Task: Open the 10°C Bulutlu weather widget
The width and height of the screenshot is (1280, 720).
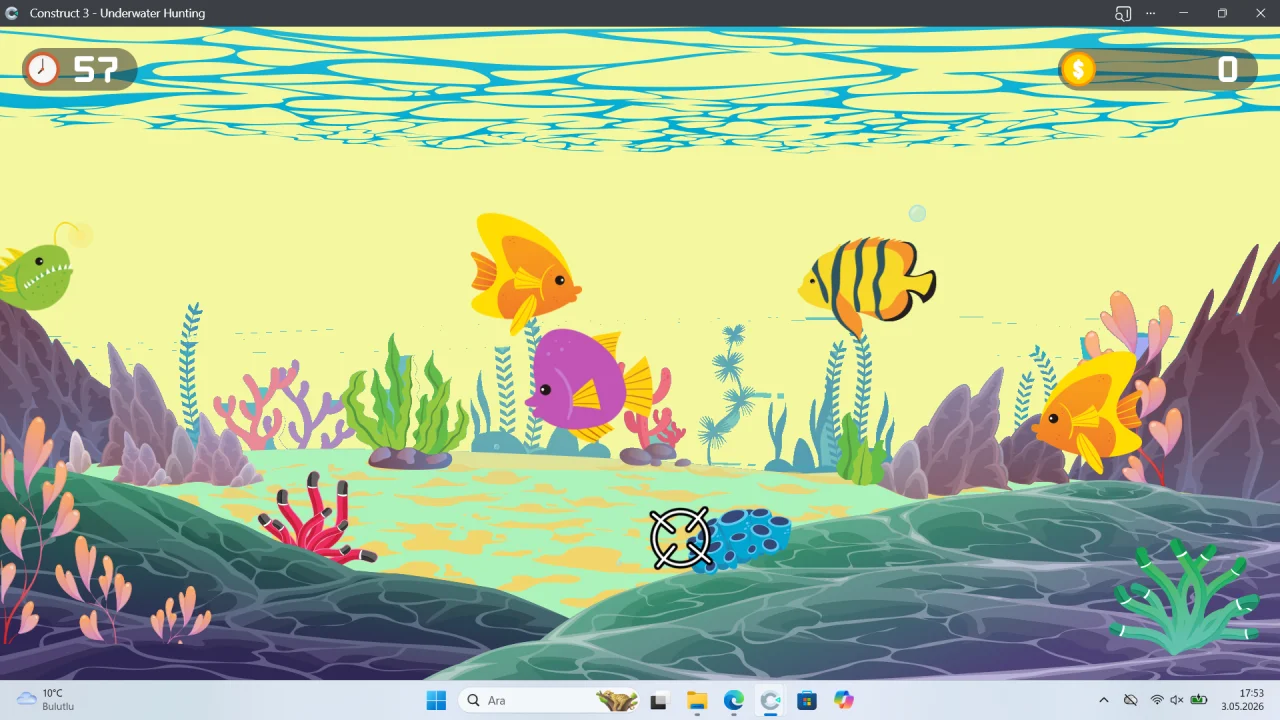Action: click(45, 700)
